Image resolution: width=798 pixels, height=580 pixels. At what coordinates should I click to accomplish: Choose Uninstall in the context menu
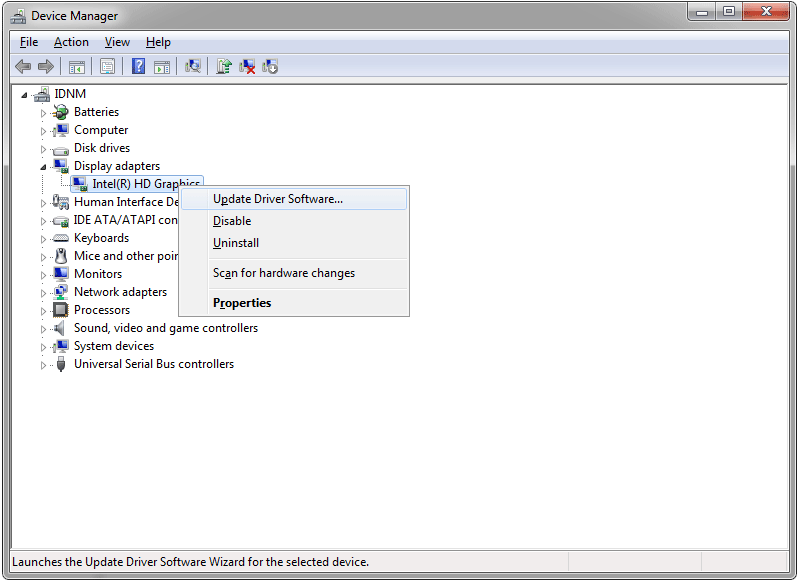(x=294, y=243)
